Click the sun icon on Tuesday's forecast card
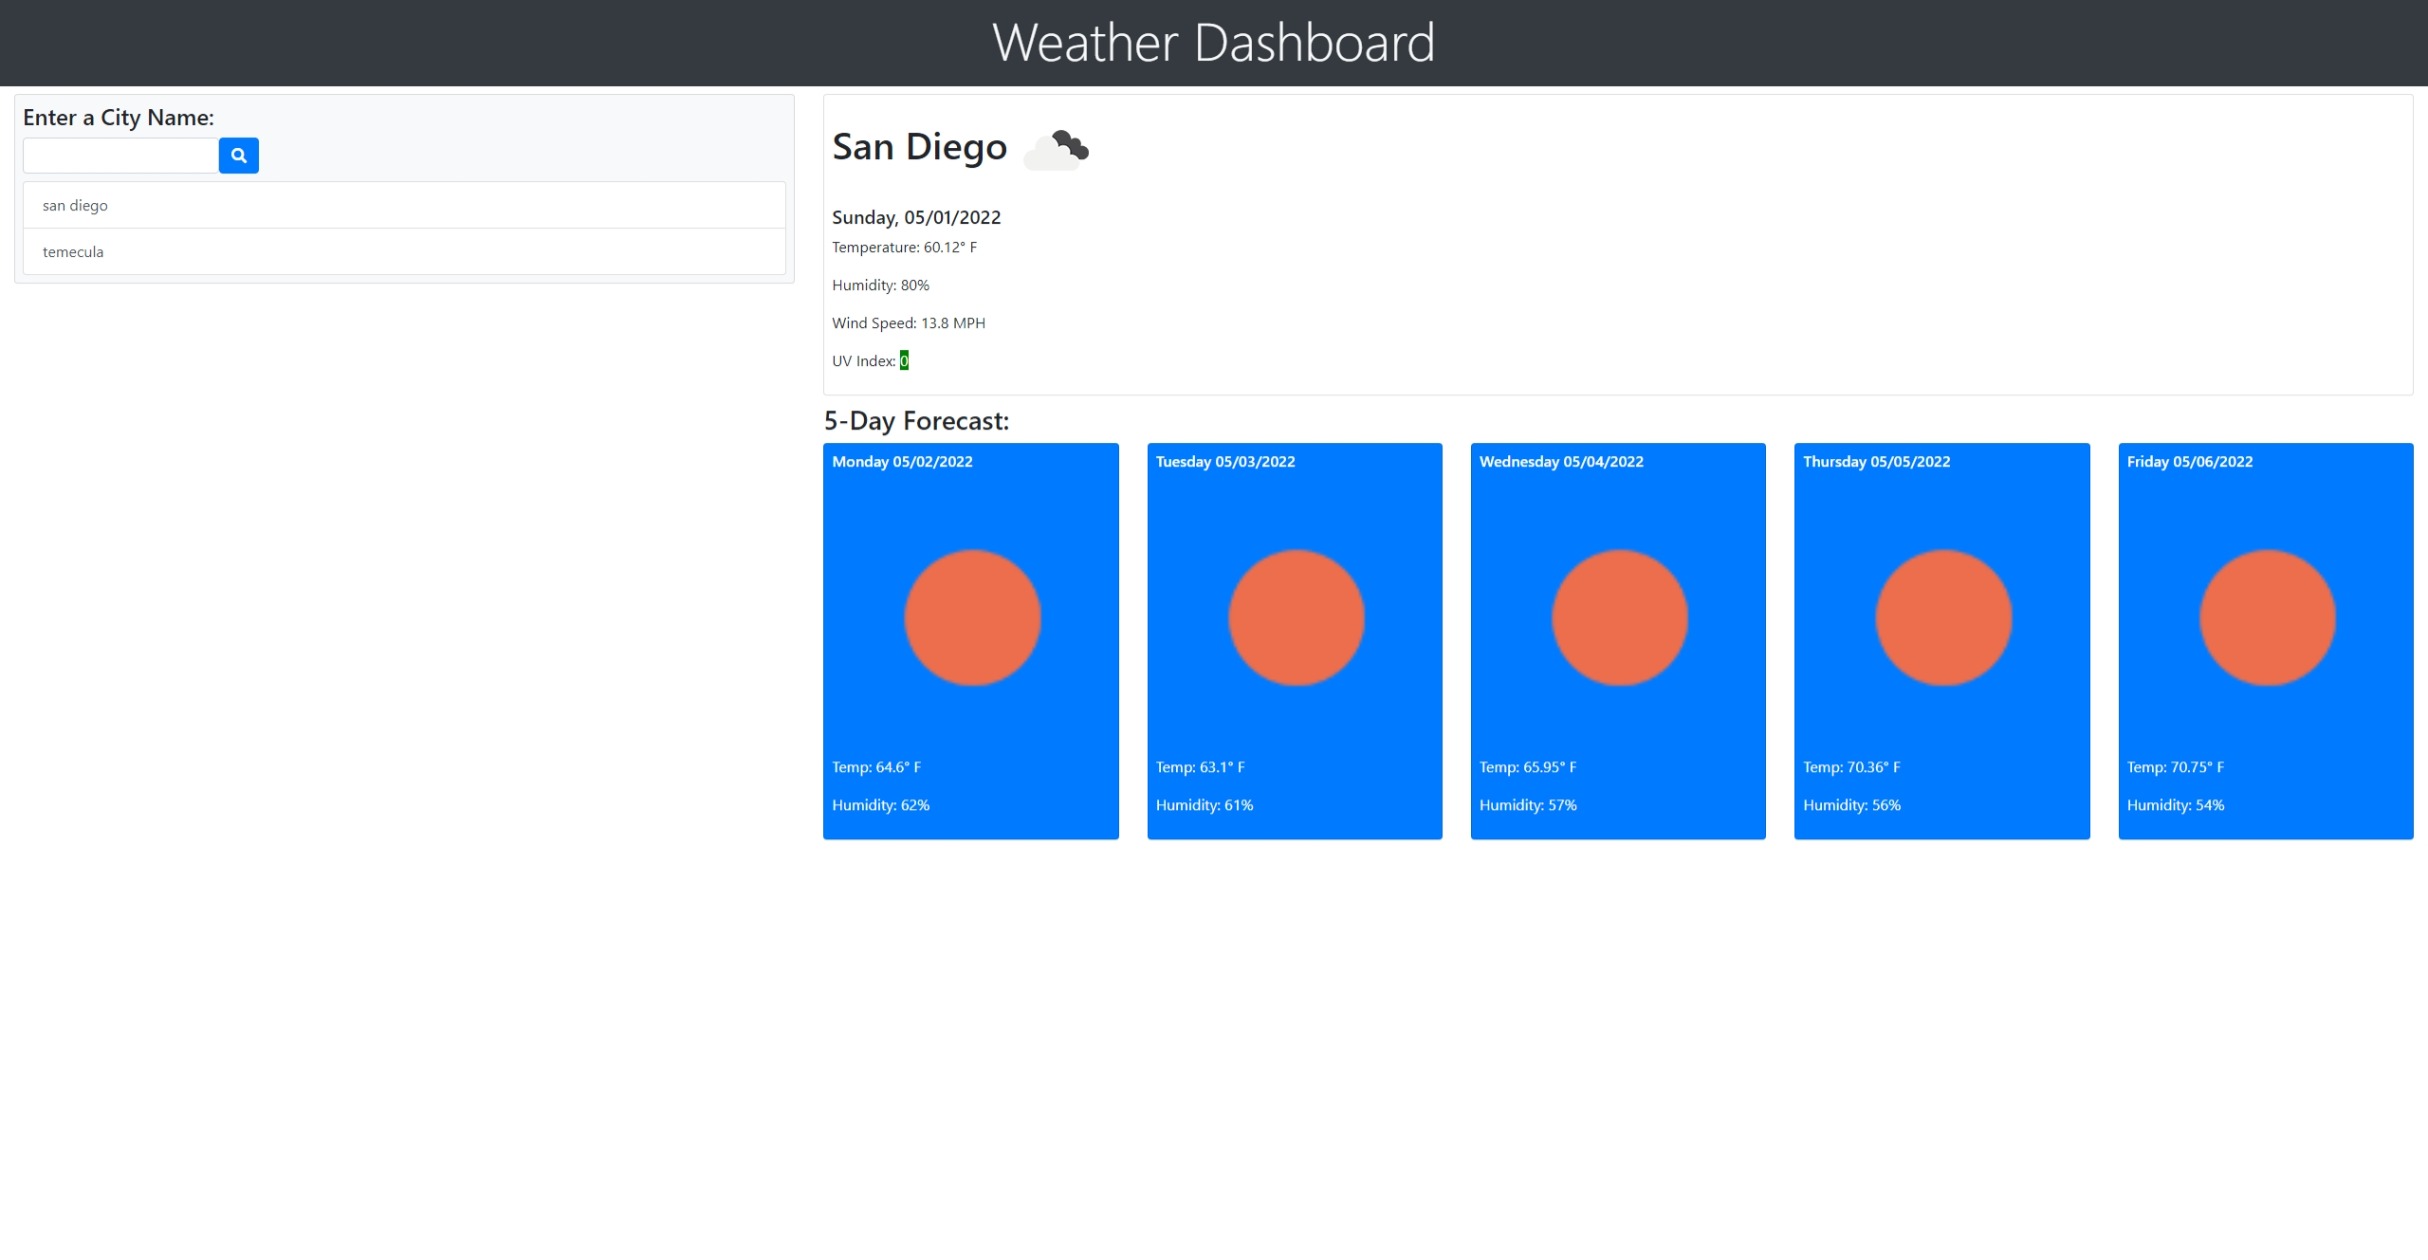This screenshot has height=1260, width=2428. tap(1296, 617)
